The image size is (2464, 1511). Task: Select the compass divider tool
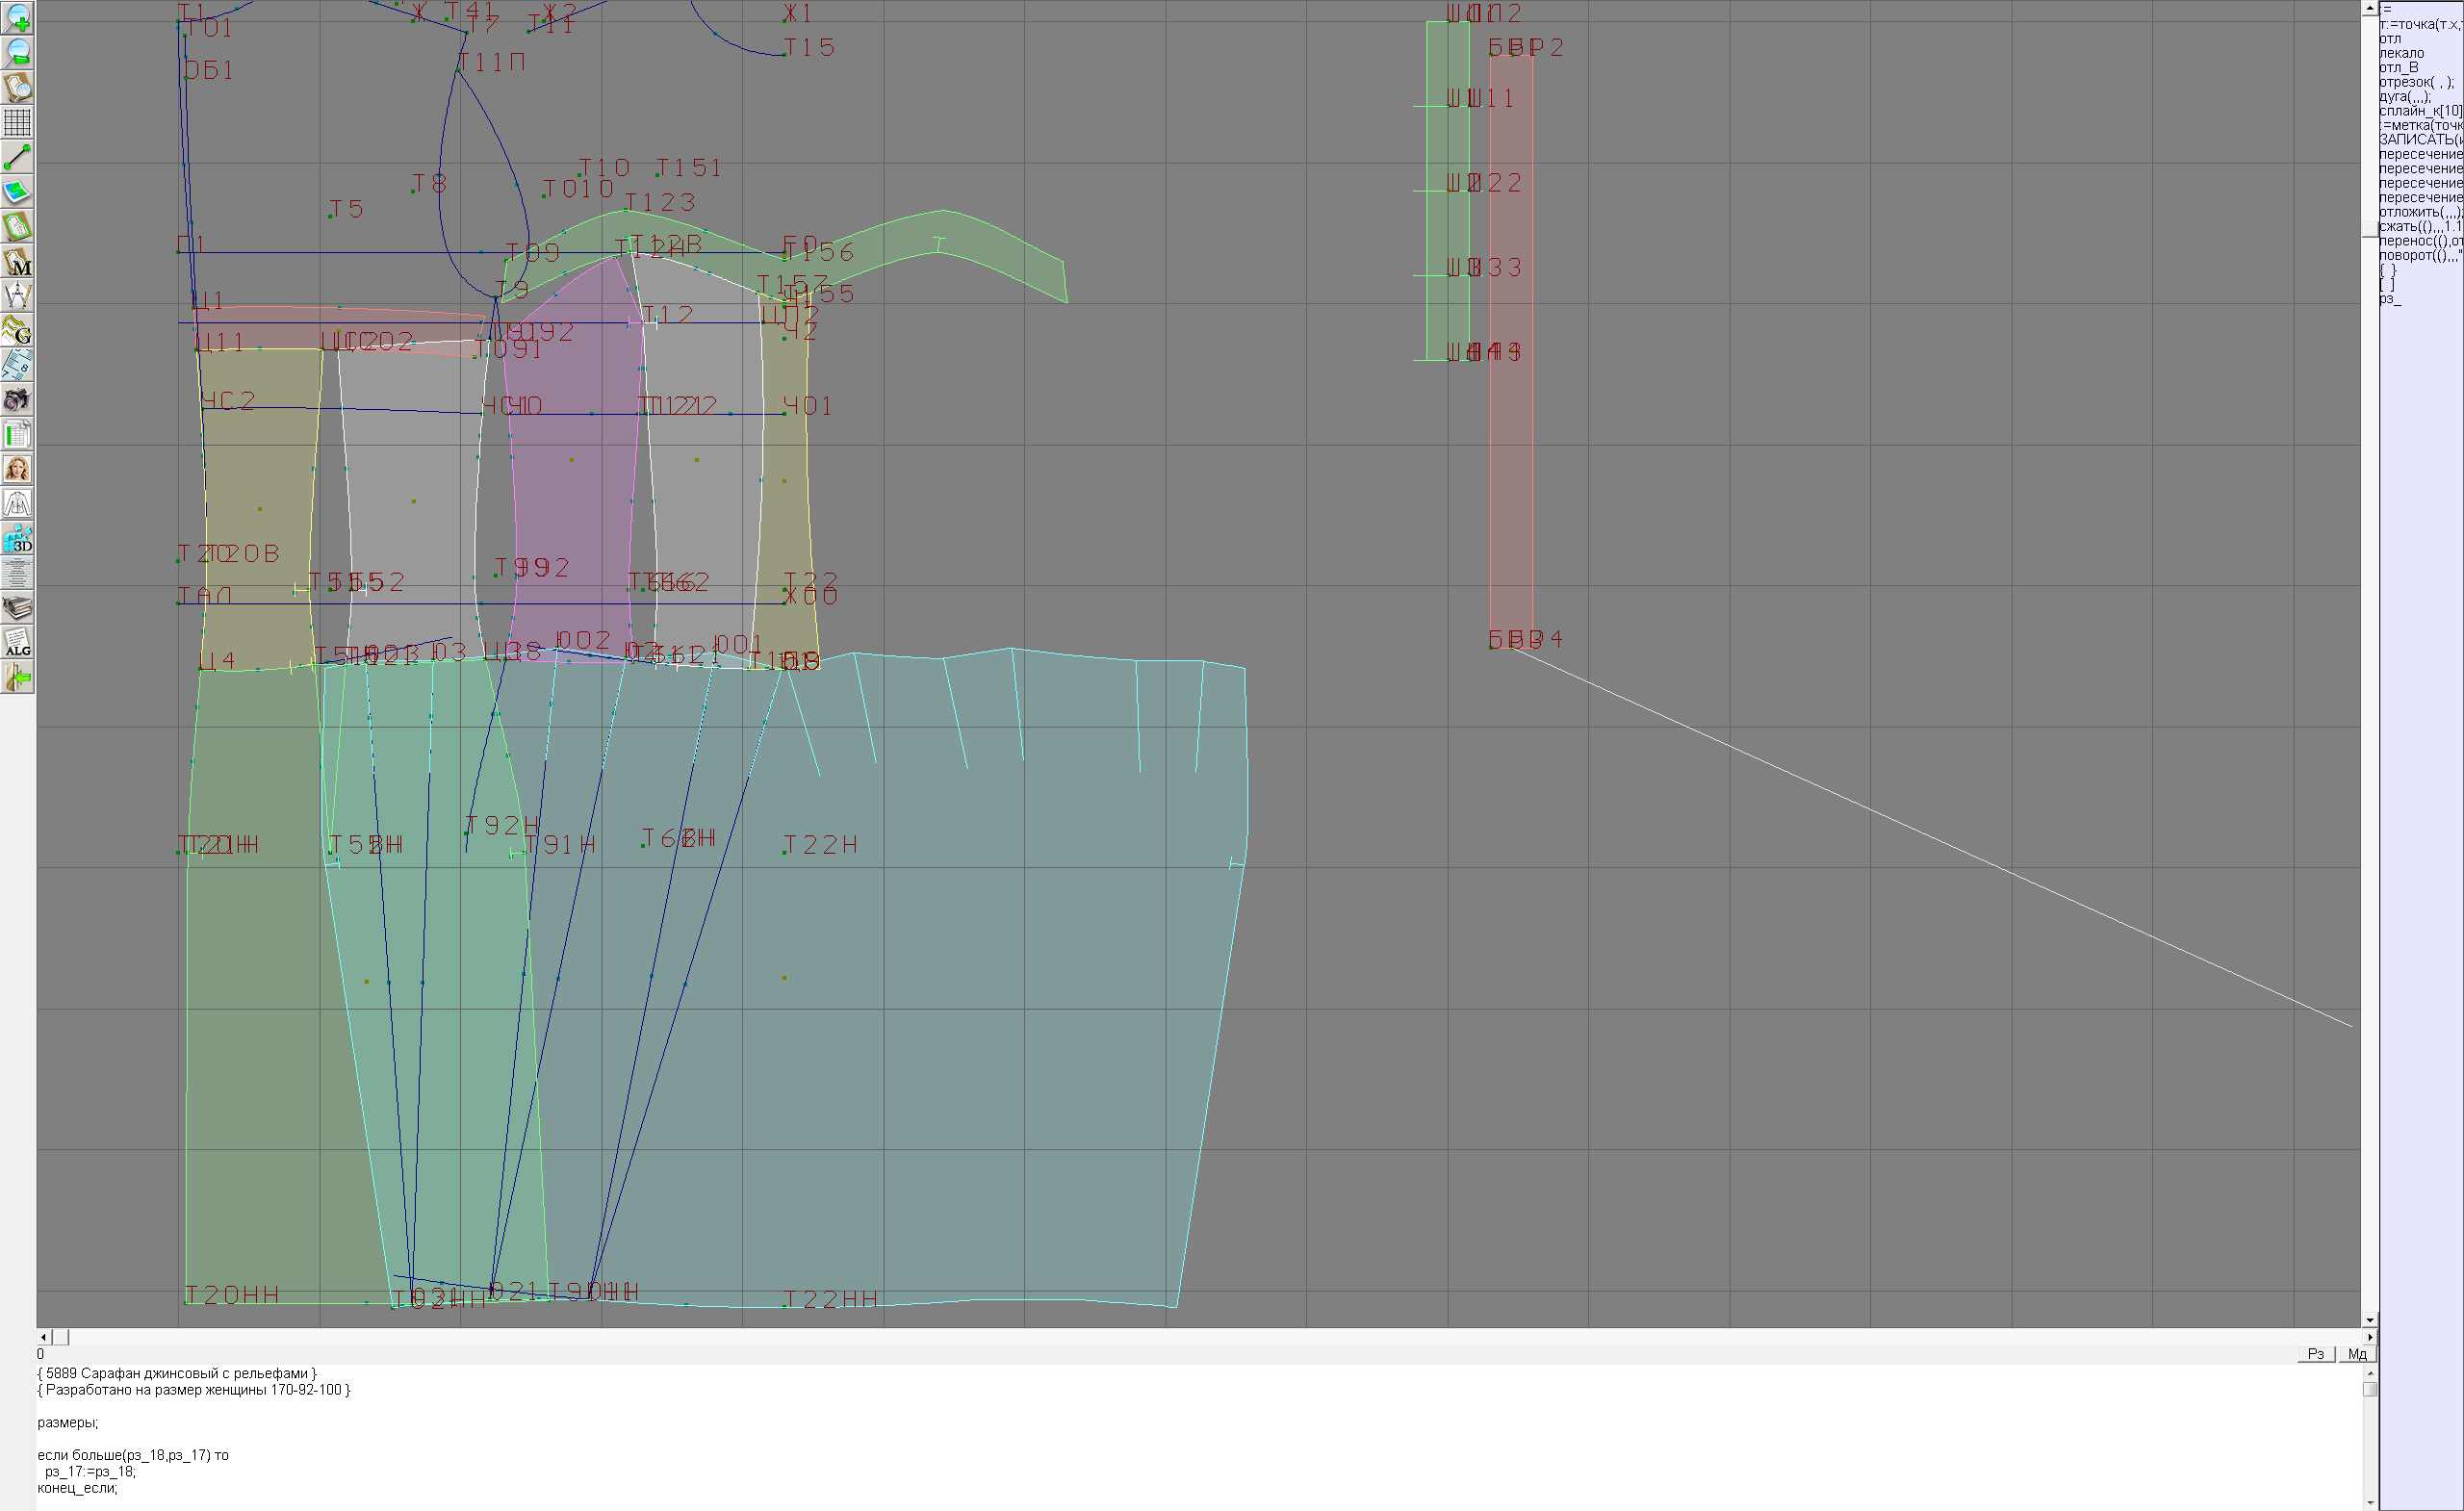17,296
